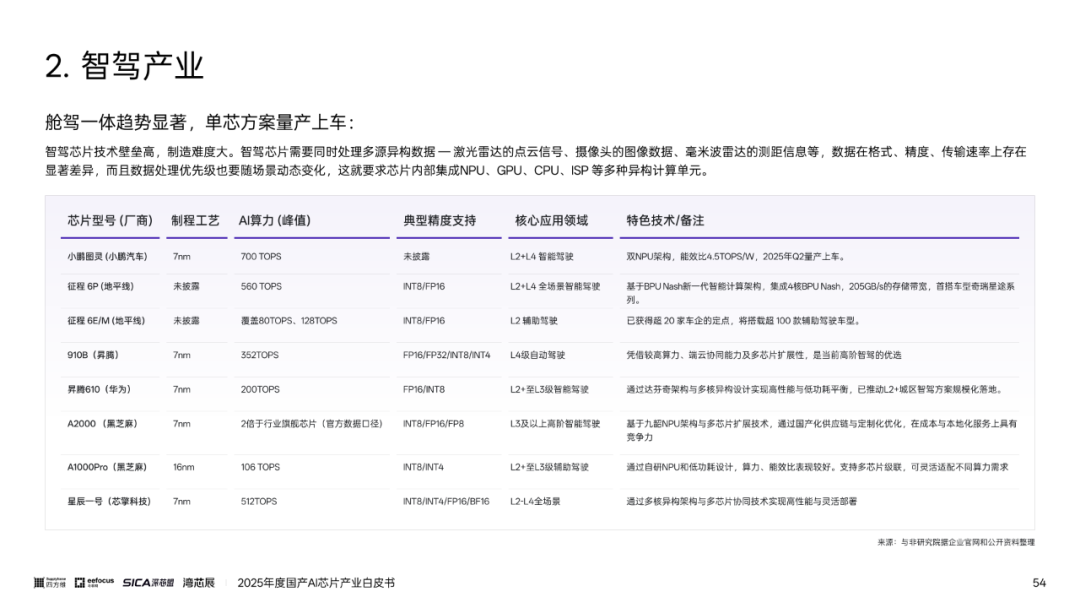Click 'L2+至L3级智能驾驶' cell

(x=549, y=390)
